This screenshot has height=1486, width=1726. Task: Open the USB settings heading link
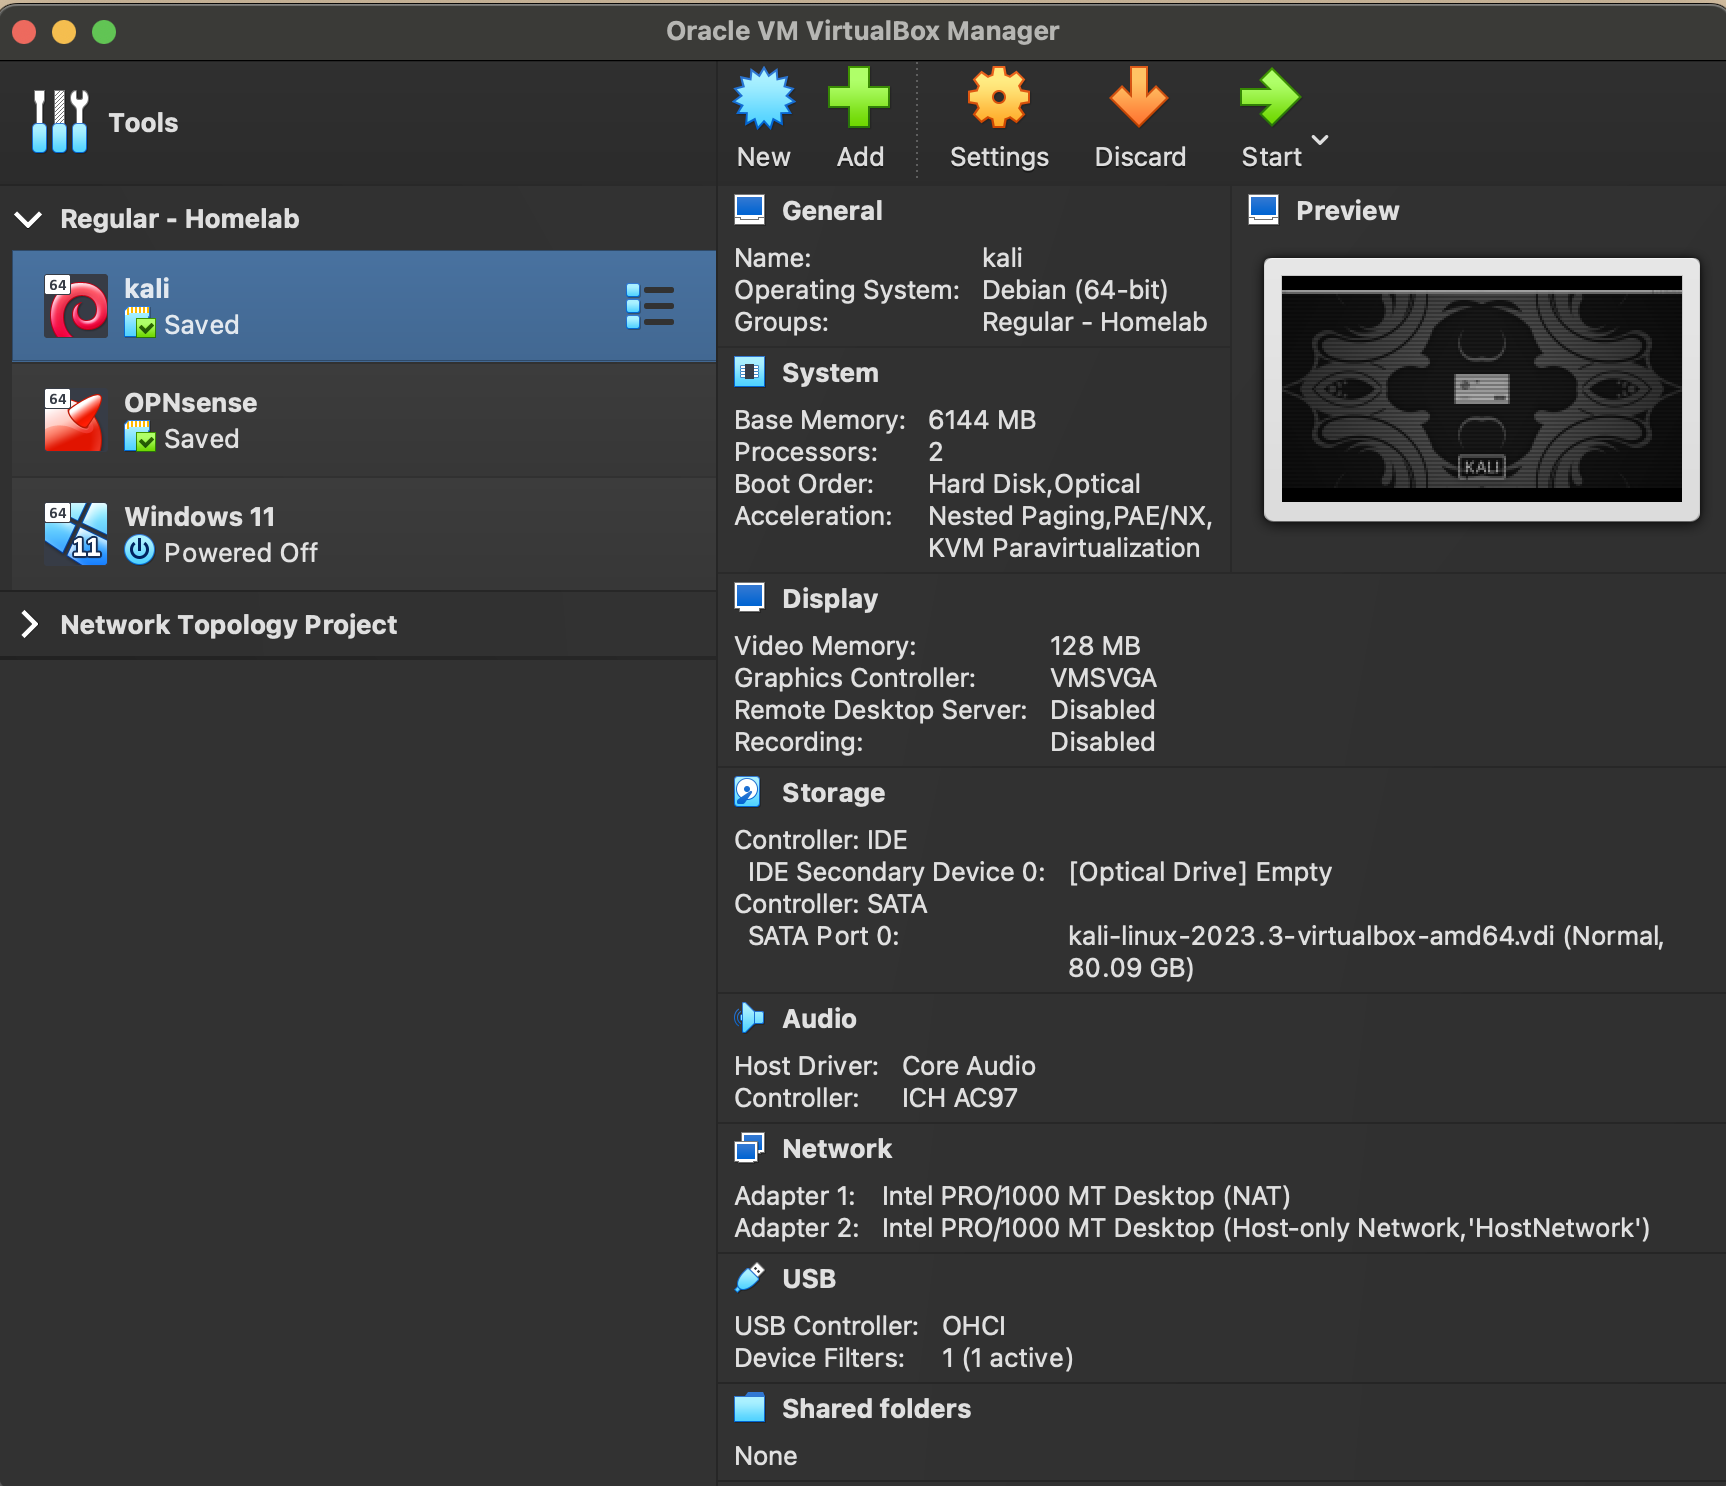tap(809, 1279)
